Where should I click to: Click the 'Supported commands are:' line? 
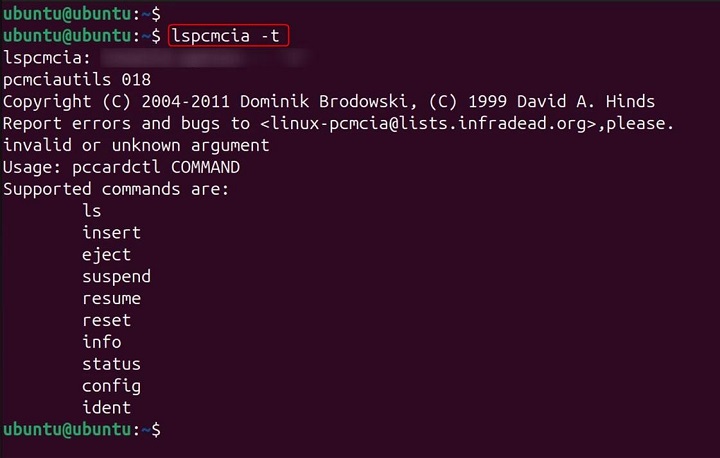point(116,189)
